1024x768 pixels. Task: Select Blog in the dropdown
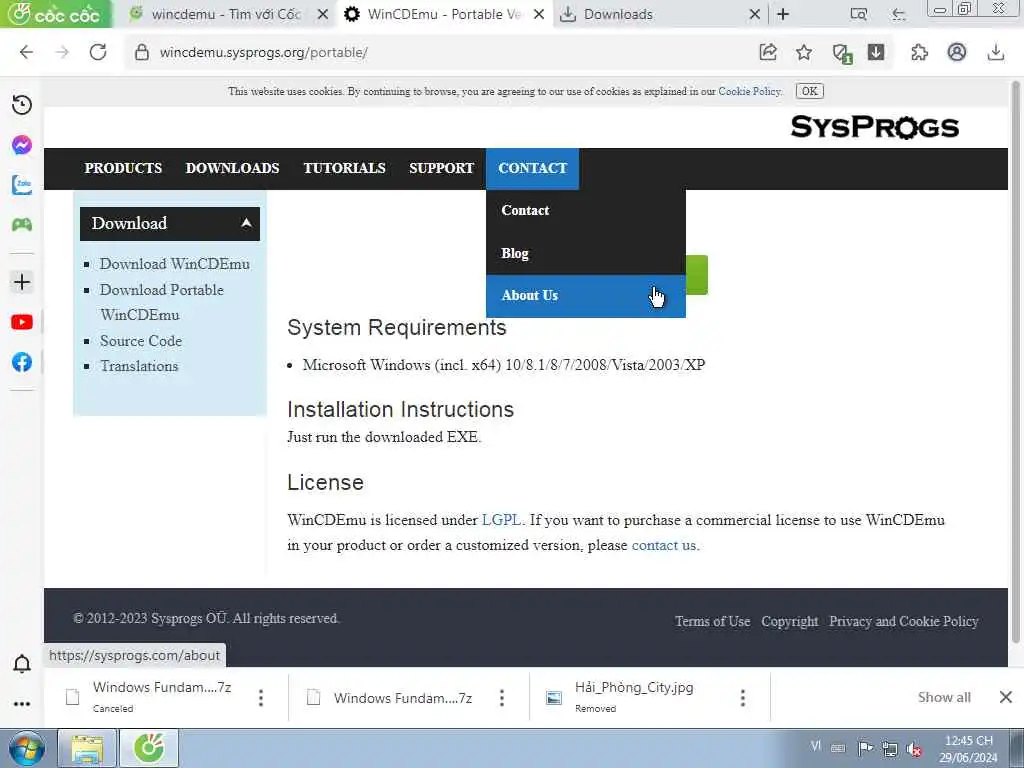[x=586, y=253]
